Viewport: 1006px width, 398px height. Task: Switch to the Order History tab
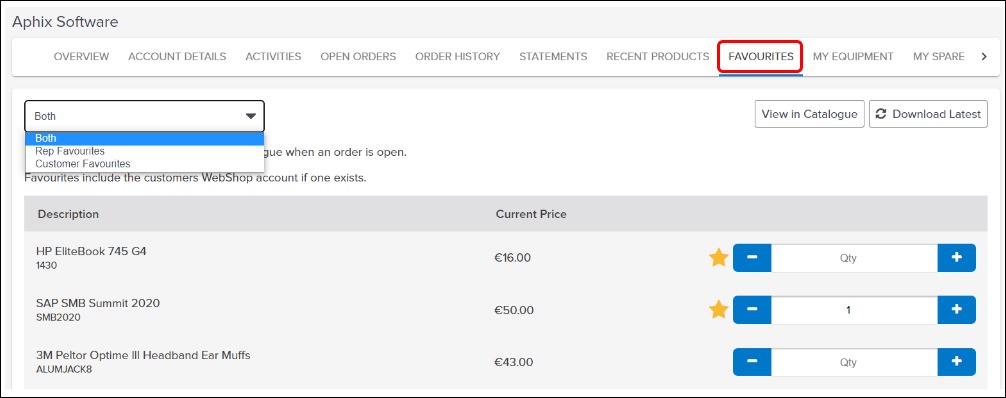[x=457, y=56]
